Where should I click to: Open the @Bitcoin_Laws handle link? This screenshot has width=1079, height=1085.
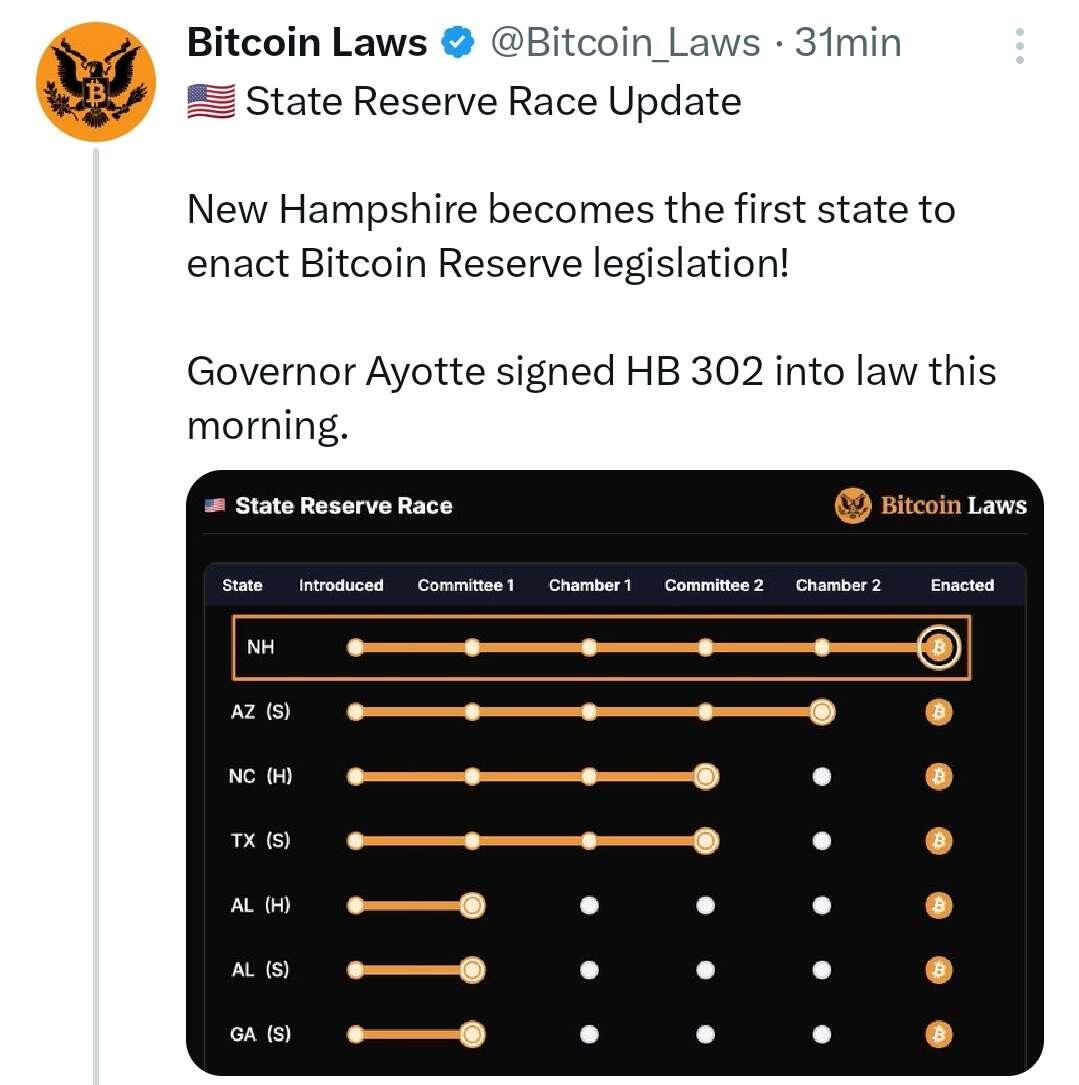click(x=625, y=42)
